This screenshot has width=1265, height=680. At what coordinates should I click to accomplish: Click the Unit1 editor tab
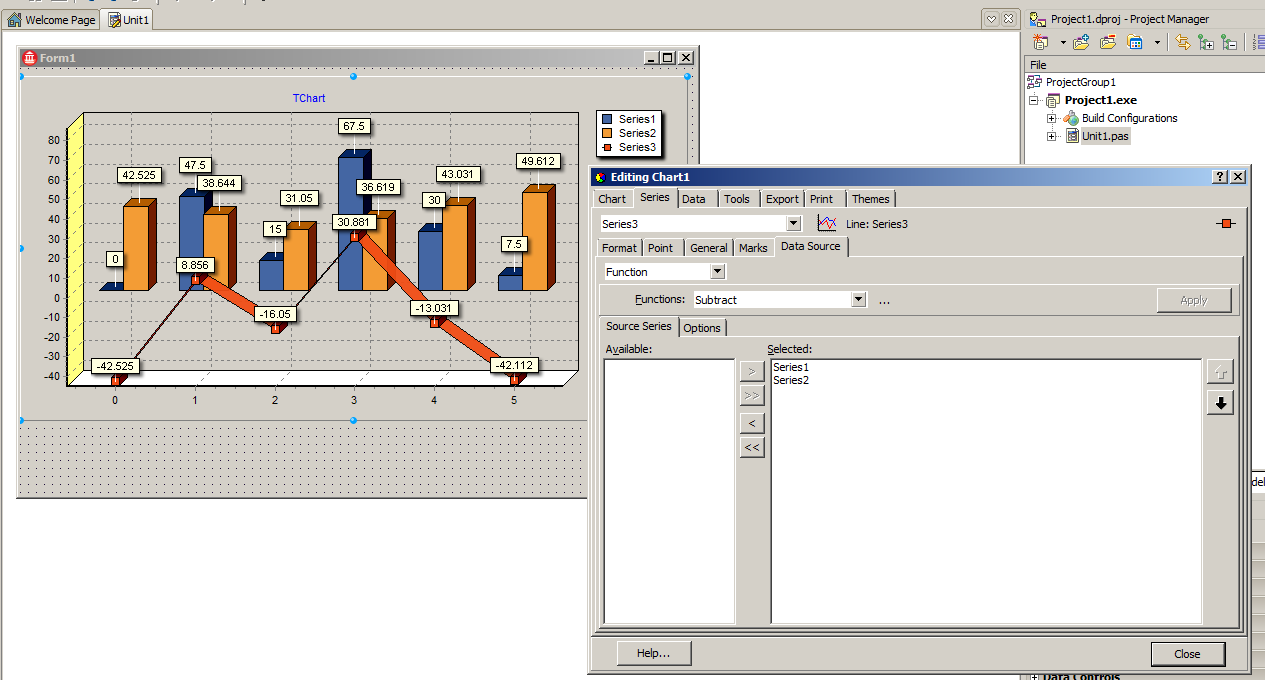[x=128, y=20]
